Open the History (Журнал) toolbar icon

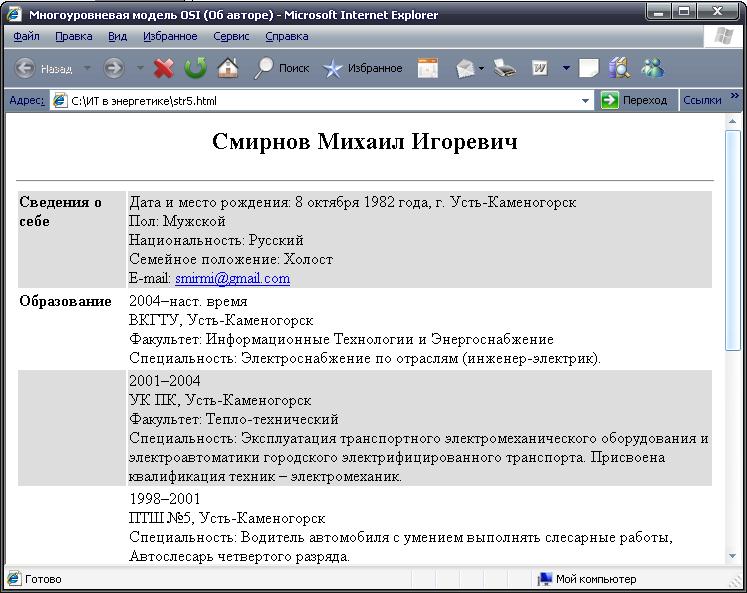pos(428,68)
